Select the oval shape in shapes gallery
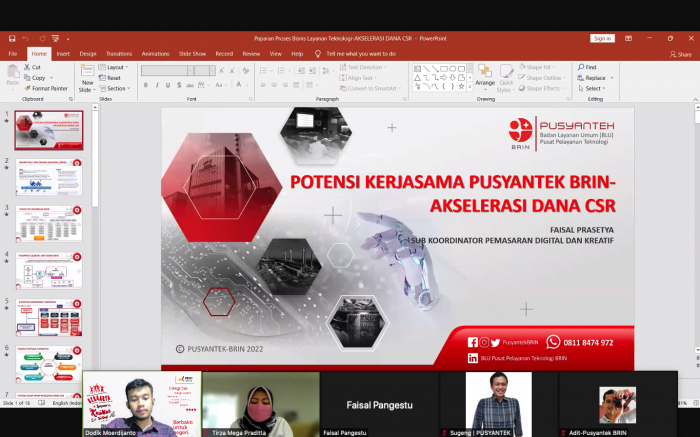The height and width of the screenshot is (437, 700). (x=453, y=69)
